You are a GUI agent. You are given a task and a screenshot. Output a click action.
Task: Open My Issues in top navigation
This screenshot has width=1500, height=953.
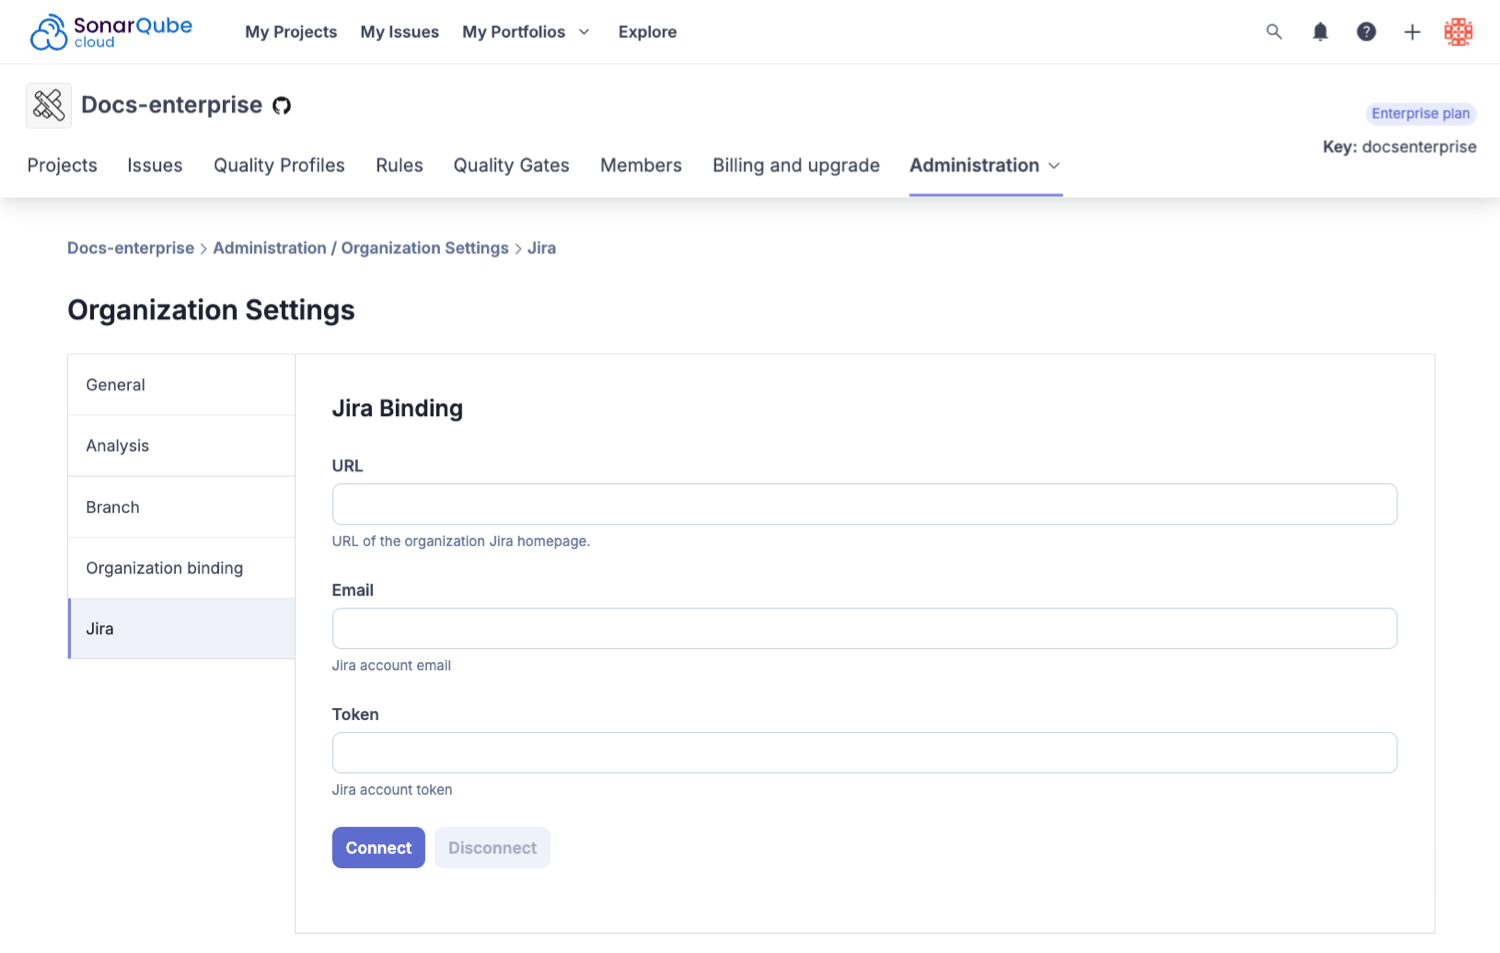[x=400, y=32]
